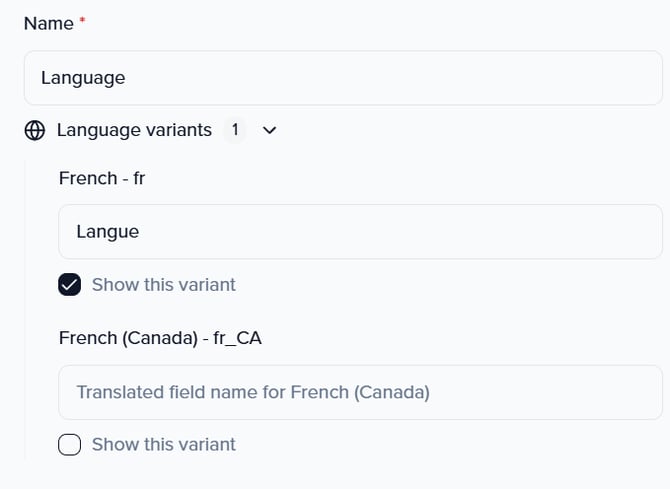
Task: Uncheck the French variant checkbox
Action: click(x=70, y=285)
